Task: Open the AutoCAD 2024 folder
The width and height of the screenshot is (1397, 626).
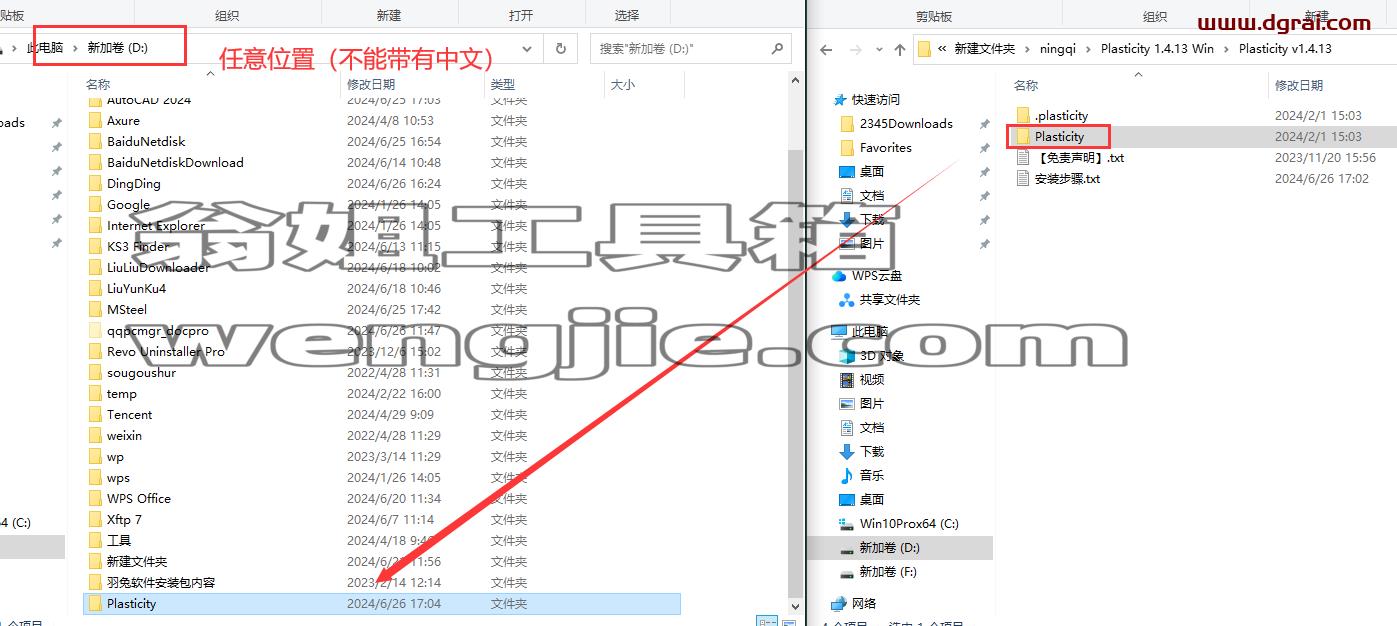Action: pos(148,100)
